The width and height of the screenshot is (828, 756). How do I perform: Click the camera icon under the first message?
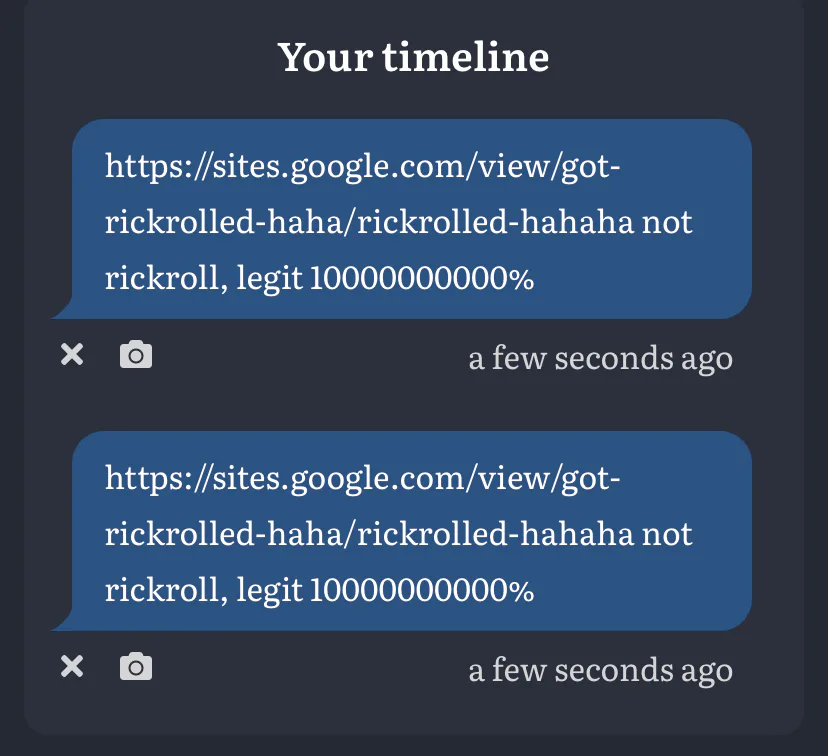136,354
